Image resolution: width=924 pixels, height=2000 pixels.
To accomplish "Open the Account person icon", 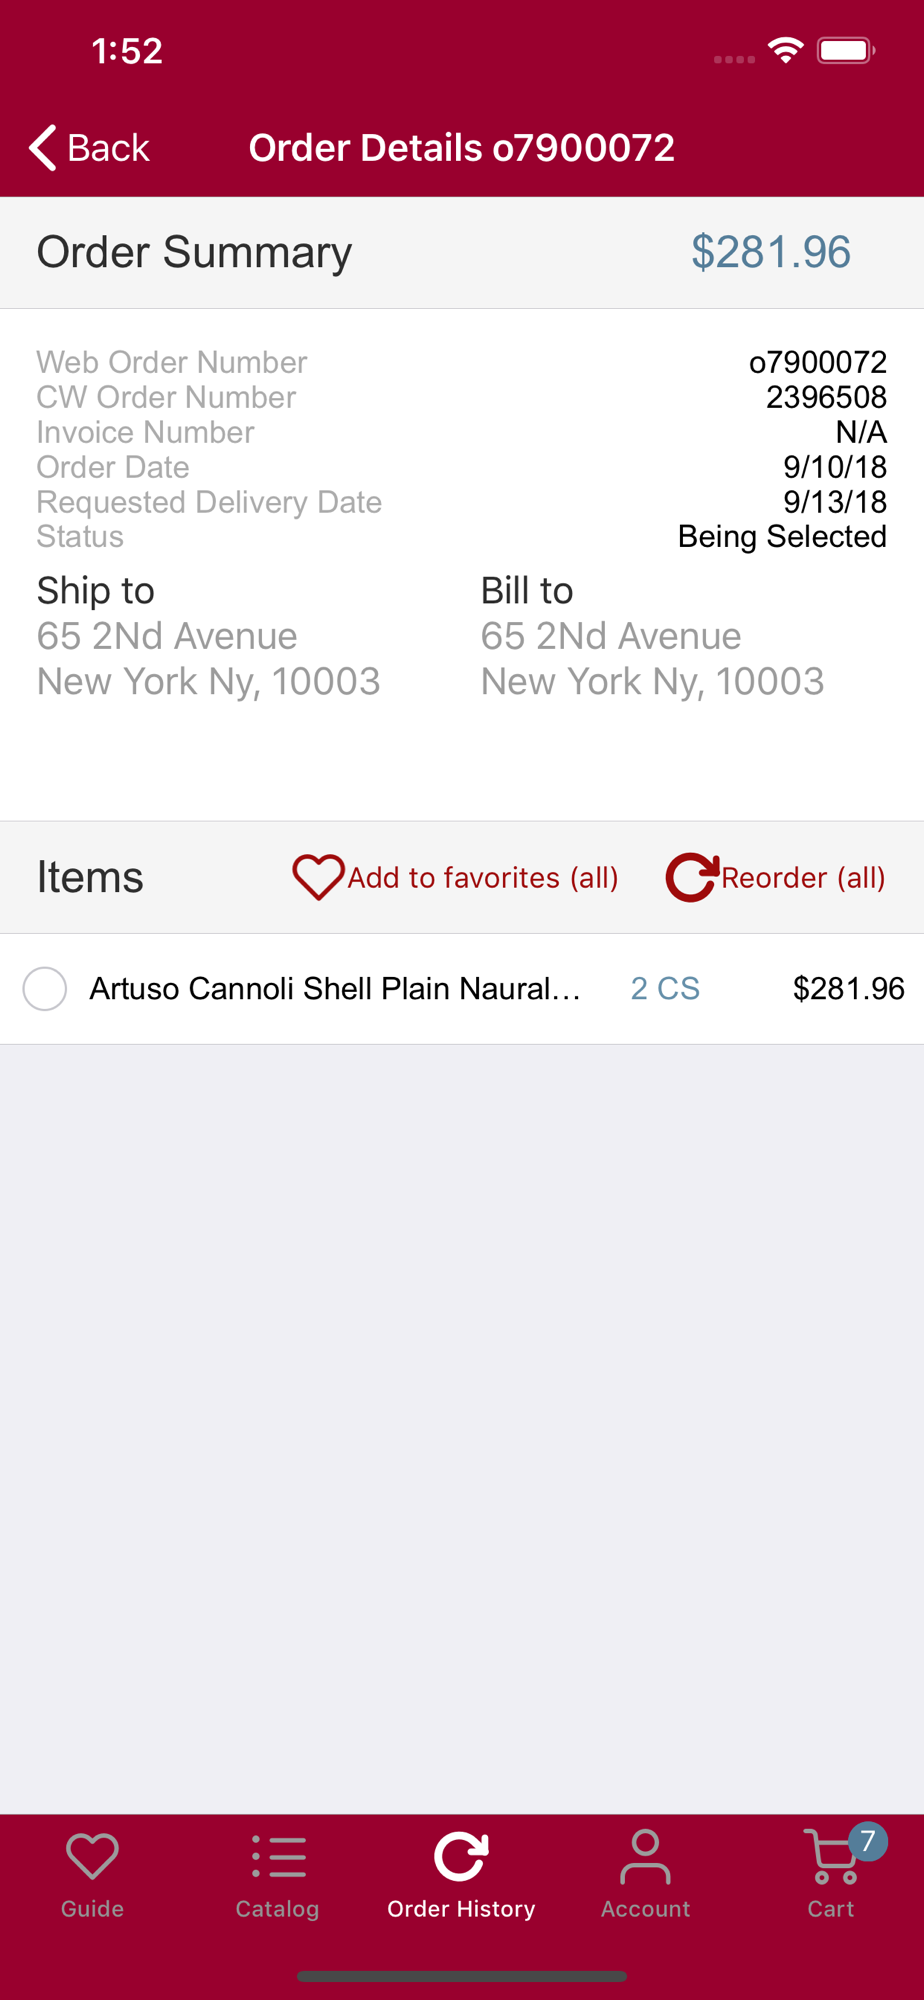I will tap(646, 1856).
